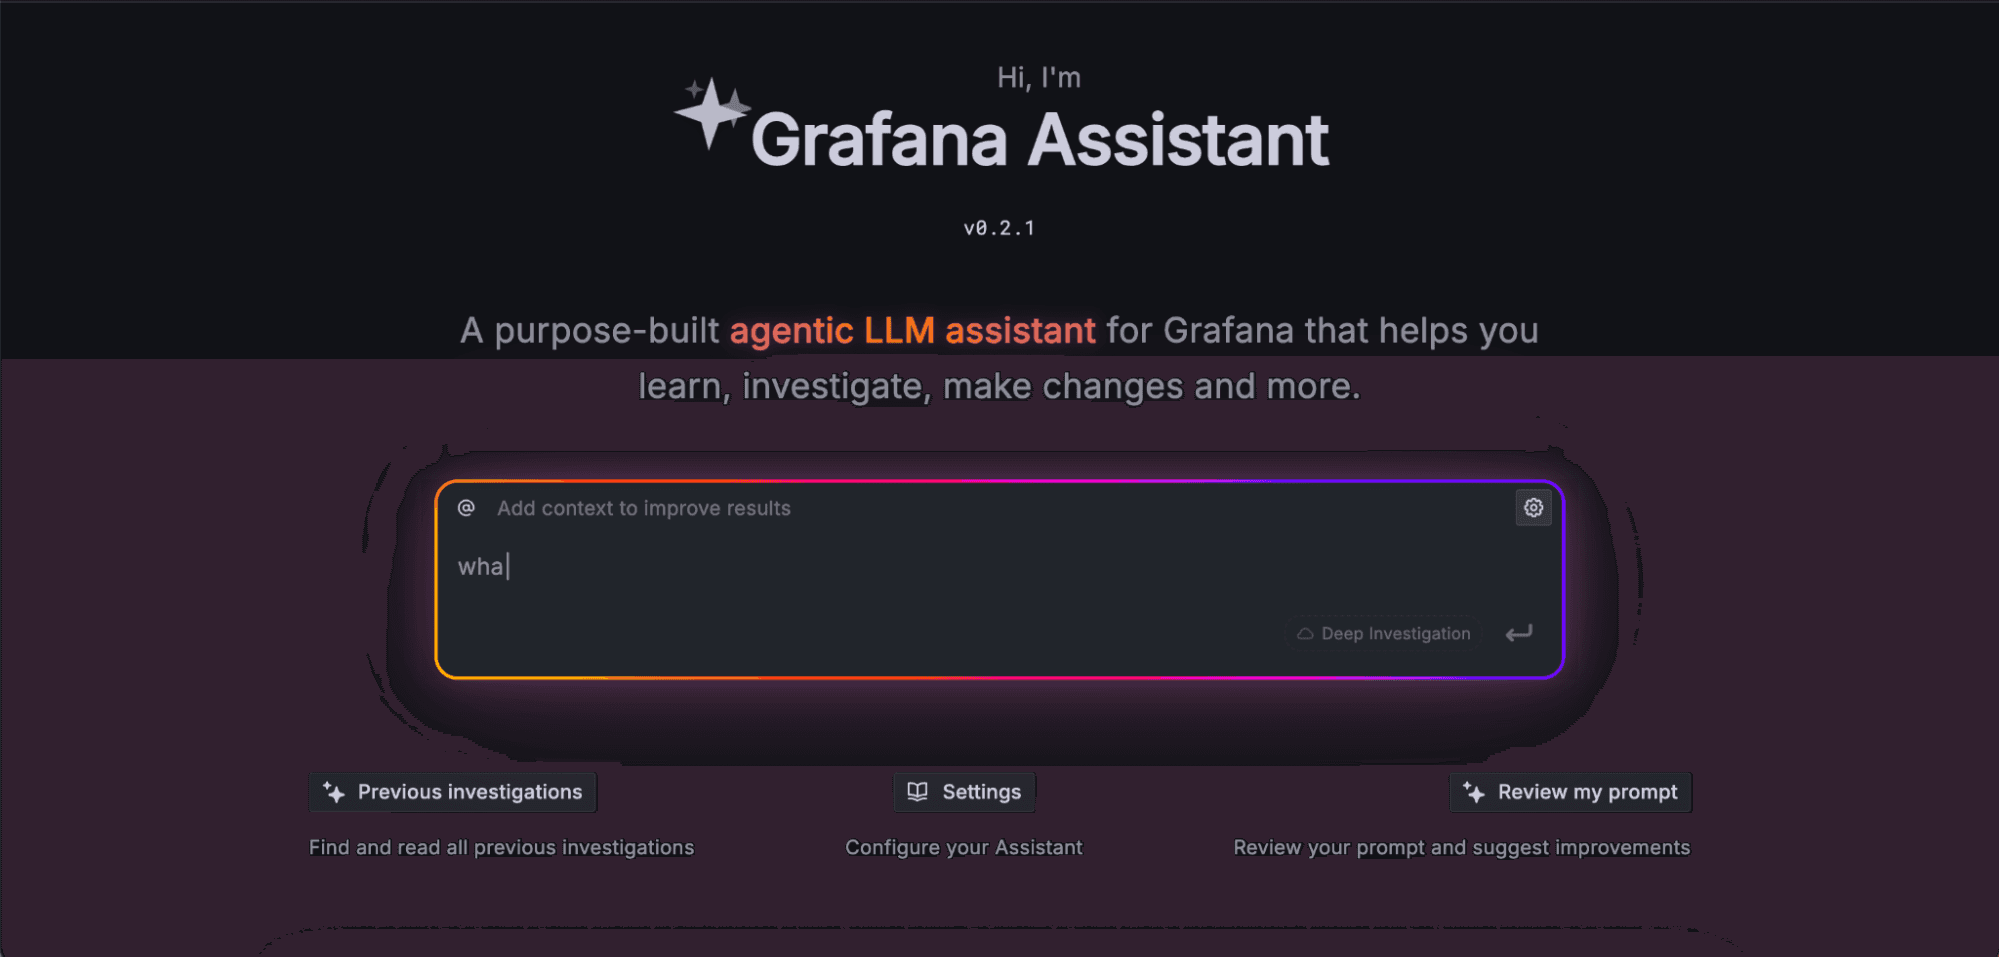Click the @ add-context icon
This screenshot has width=1999, height=957.
[466, 508]
